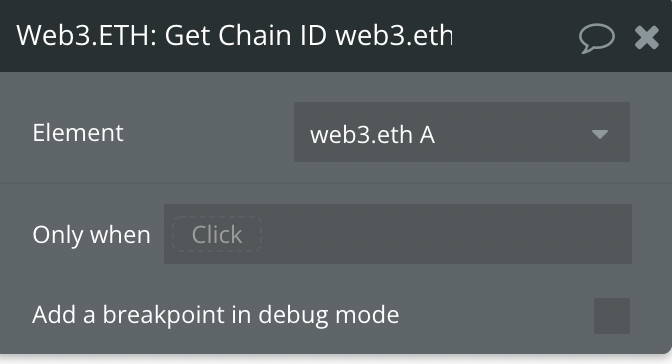The image size is (672, 364).
Task: Focus the Only when condition field
Action: [398, 234]
